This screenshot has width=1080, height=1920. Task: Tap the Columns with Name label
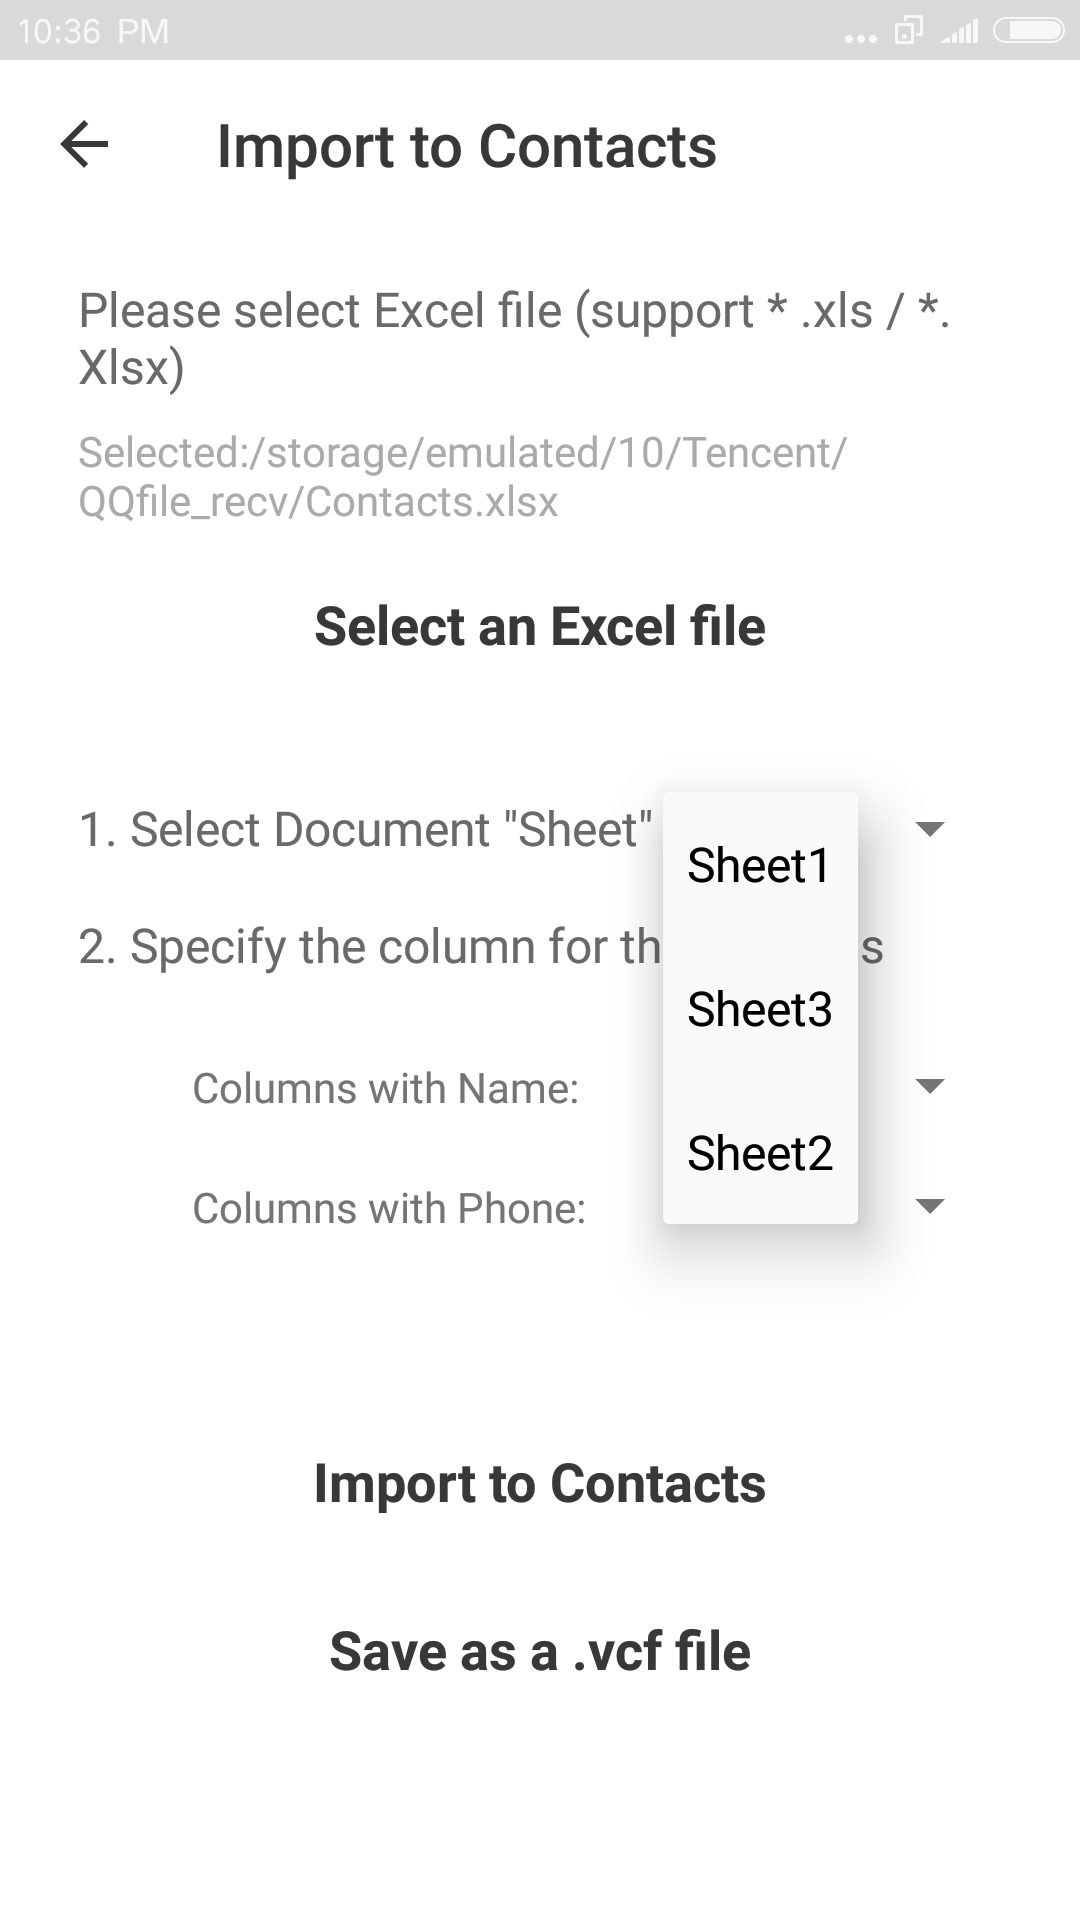386,1088
